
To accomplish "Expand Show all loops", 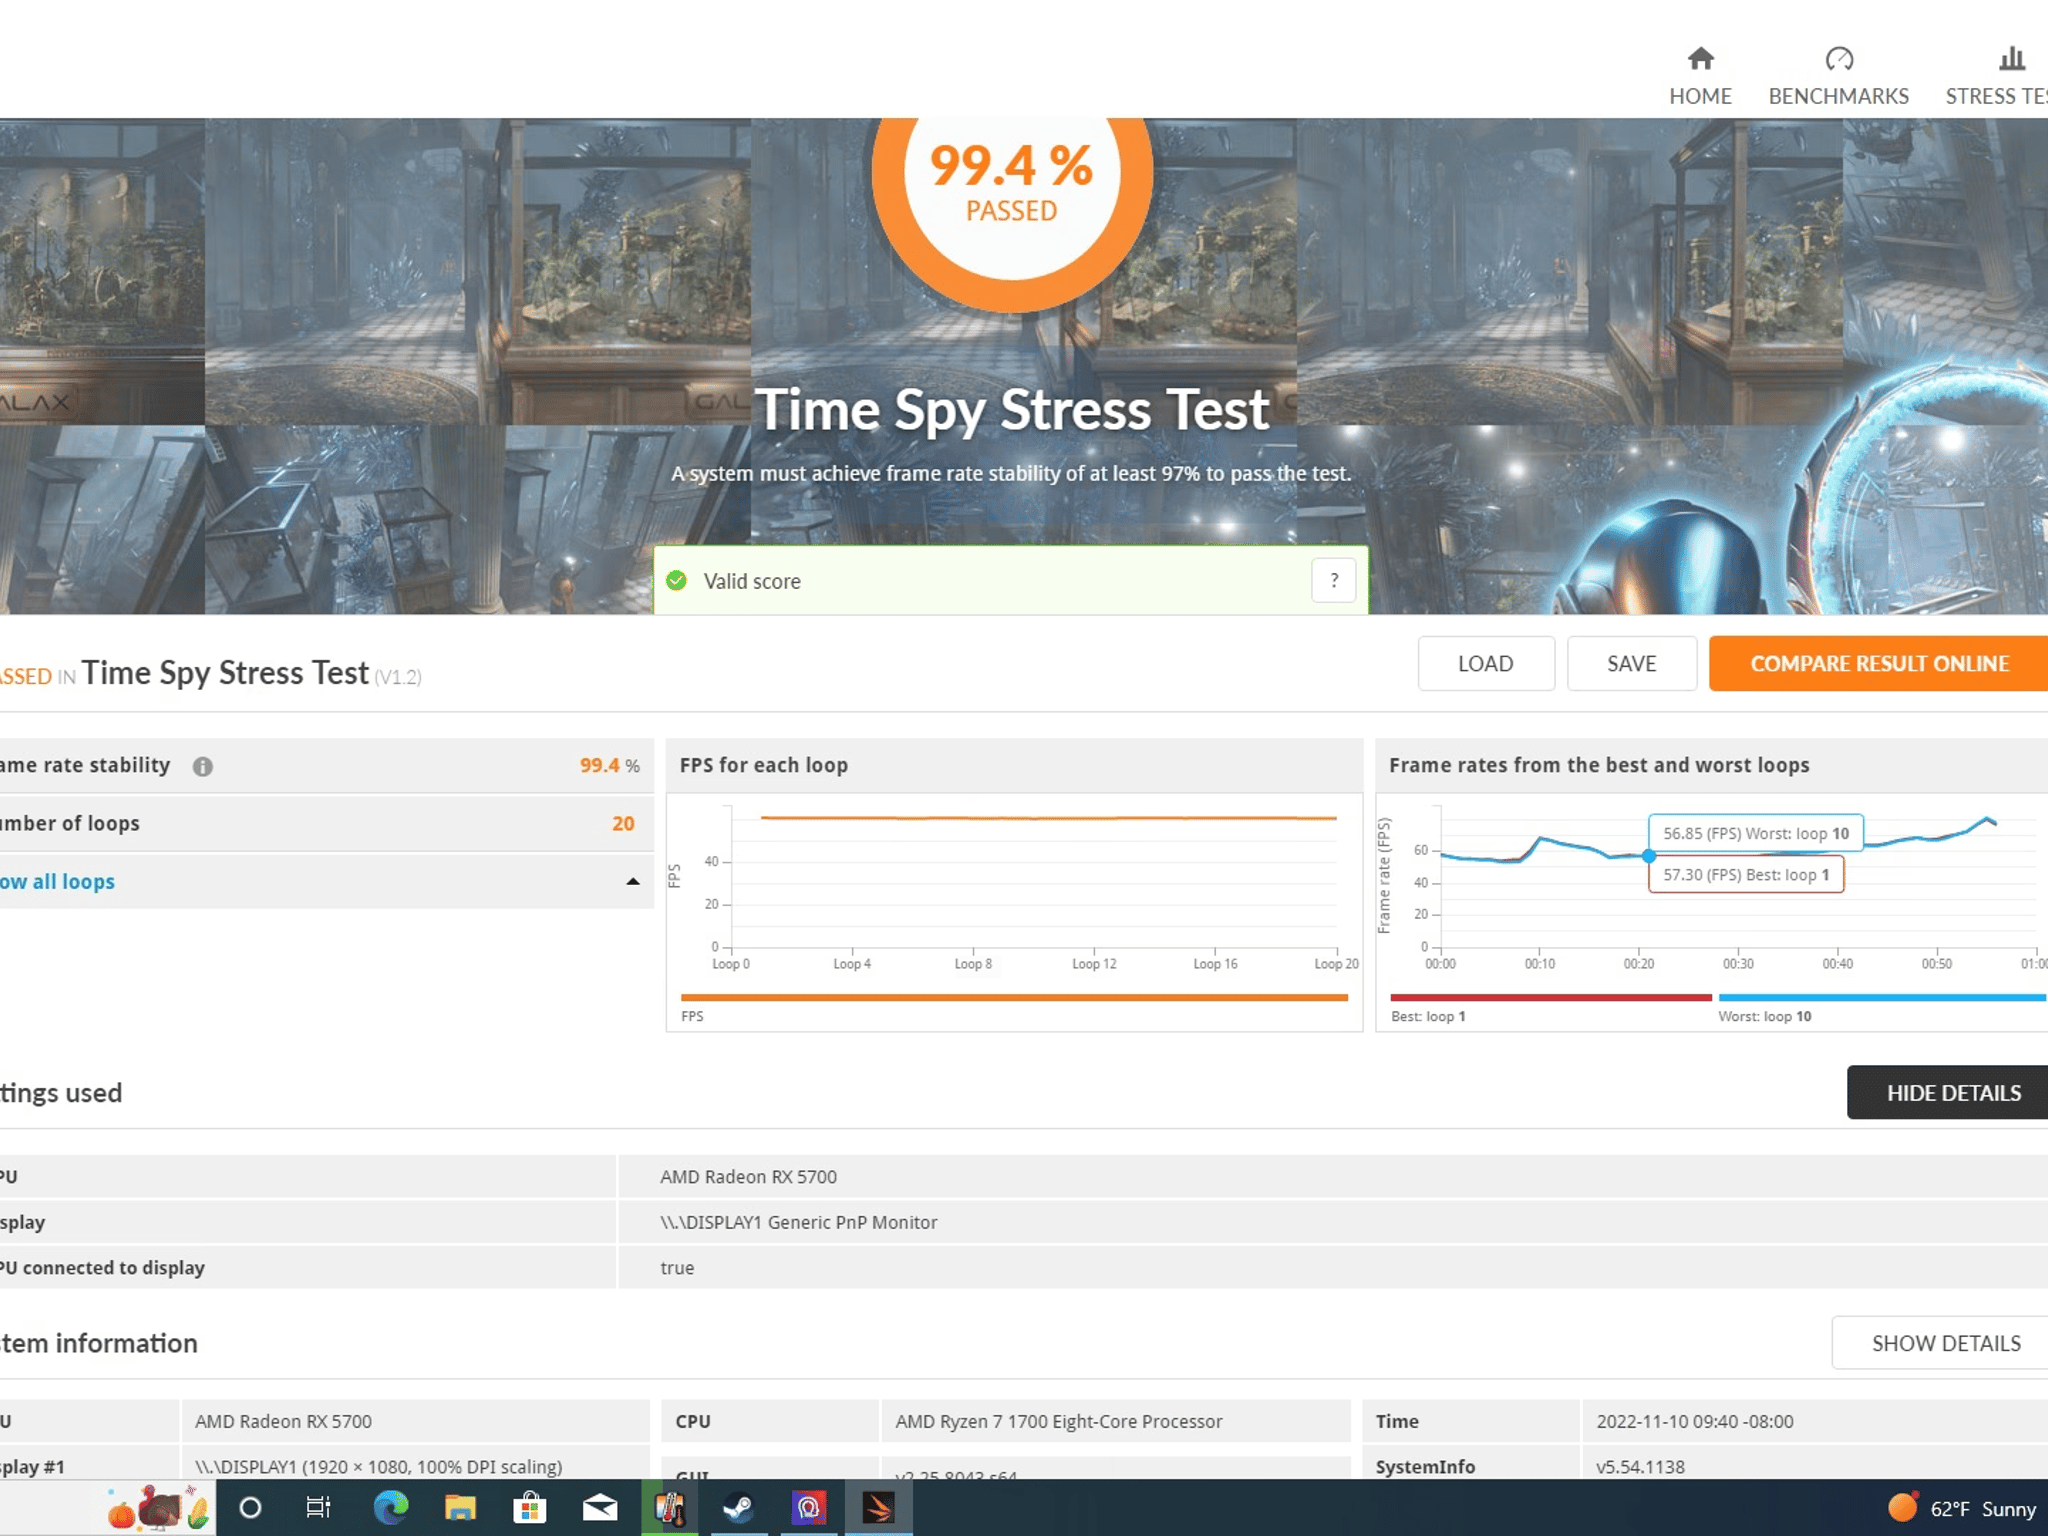I will (55, 881).
